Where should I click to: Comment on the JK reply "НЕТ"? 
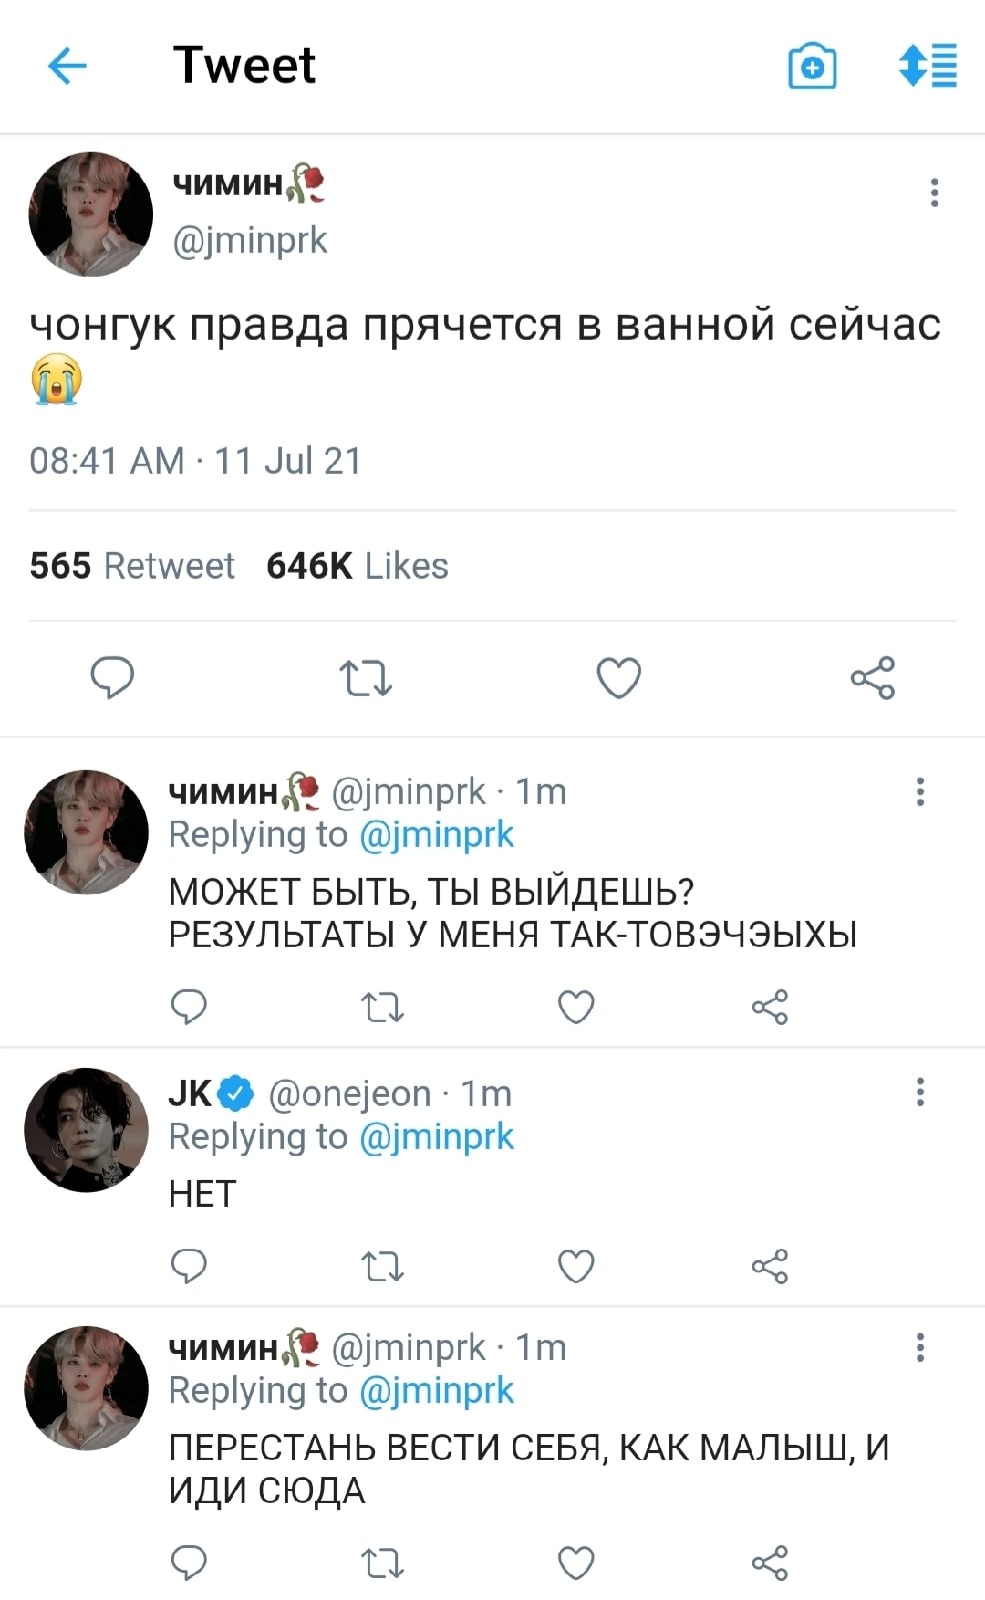click(x=189, y=1266)
